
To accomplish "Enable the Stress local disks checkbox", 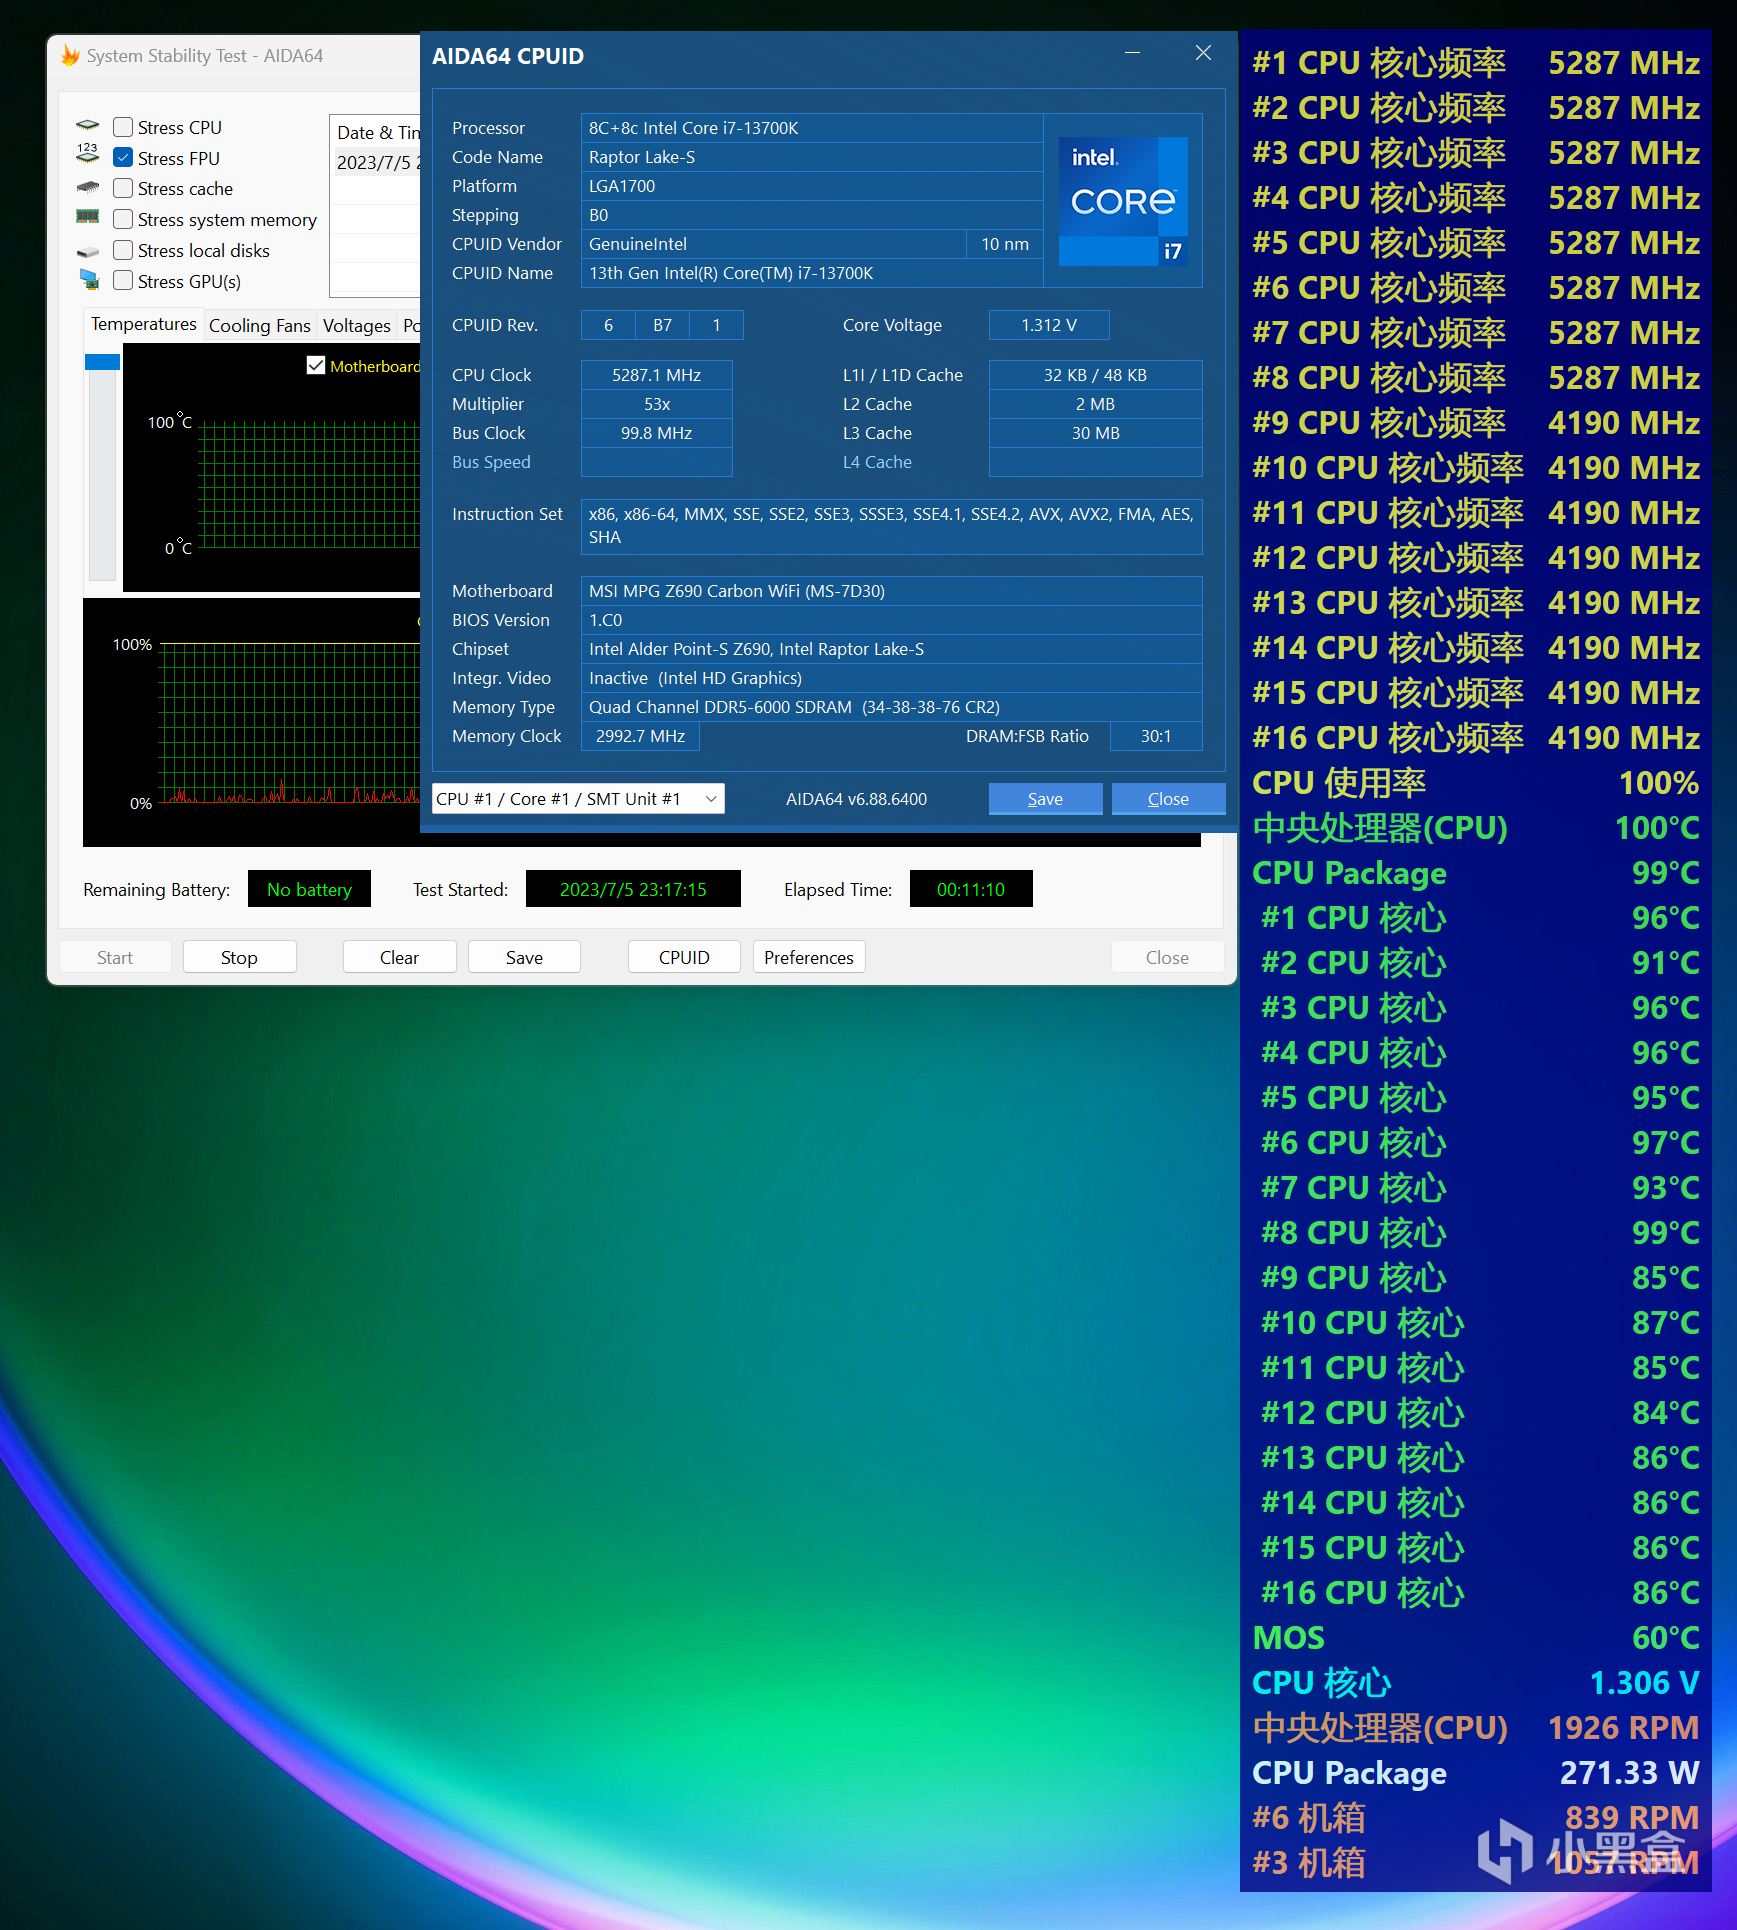I will tap(123, 250).
